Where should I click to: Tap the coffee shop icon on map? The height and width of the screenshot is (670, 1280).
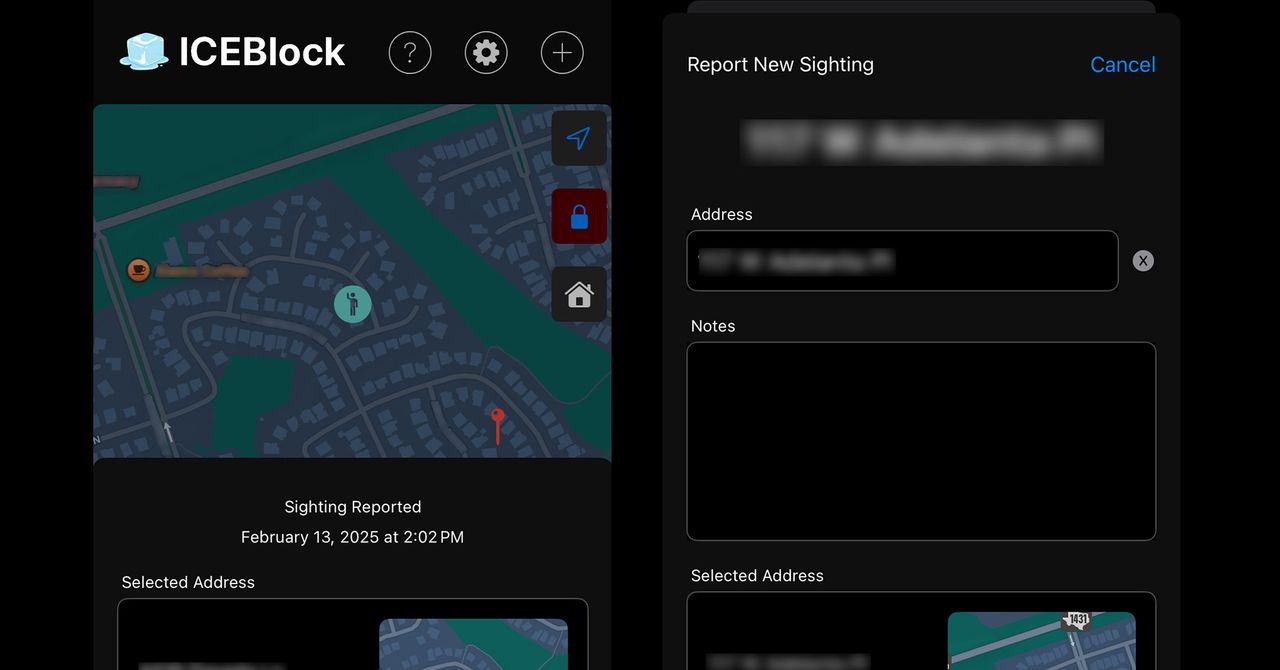pos(138,270)
